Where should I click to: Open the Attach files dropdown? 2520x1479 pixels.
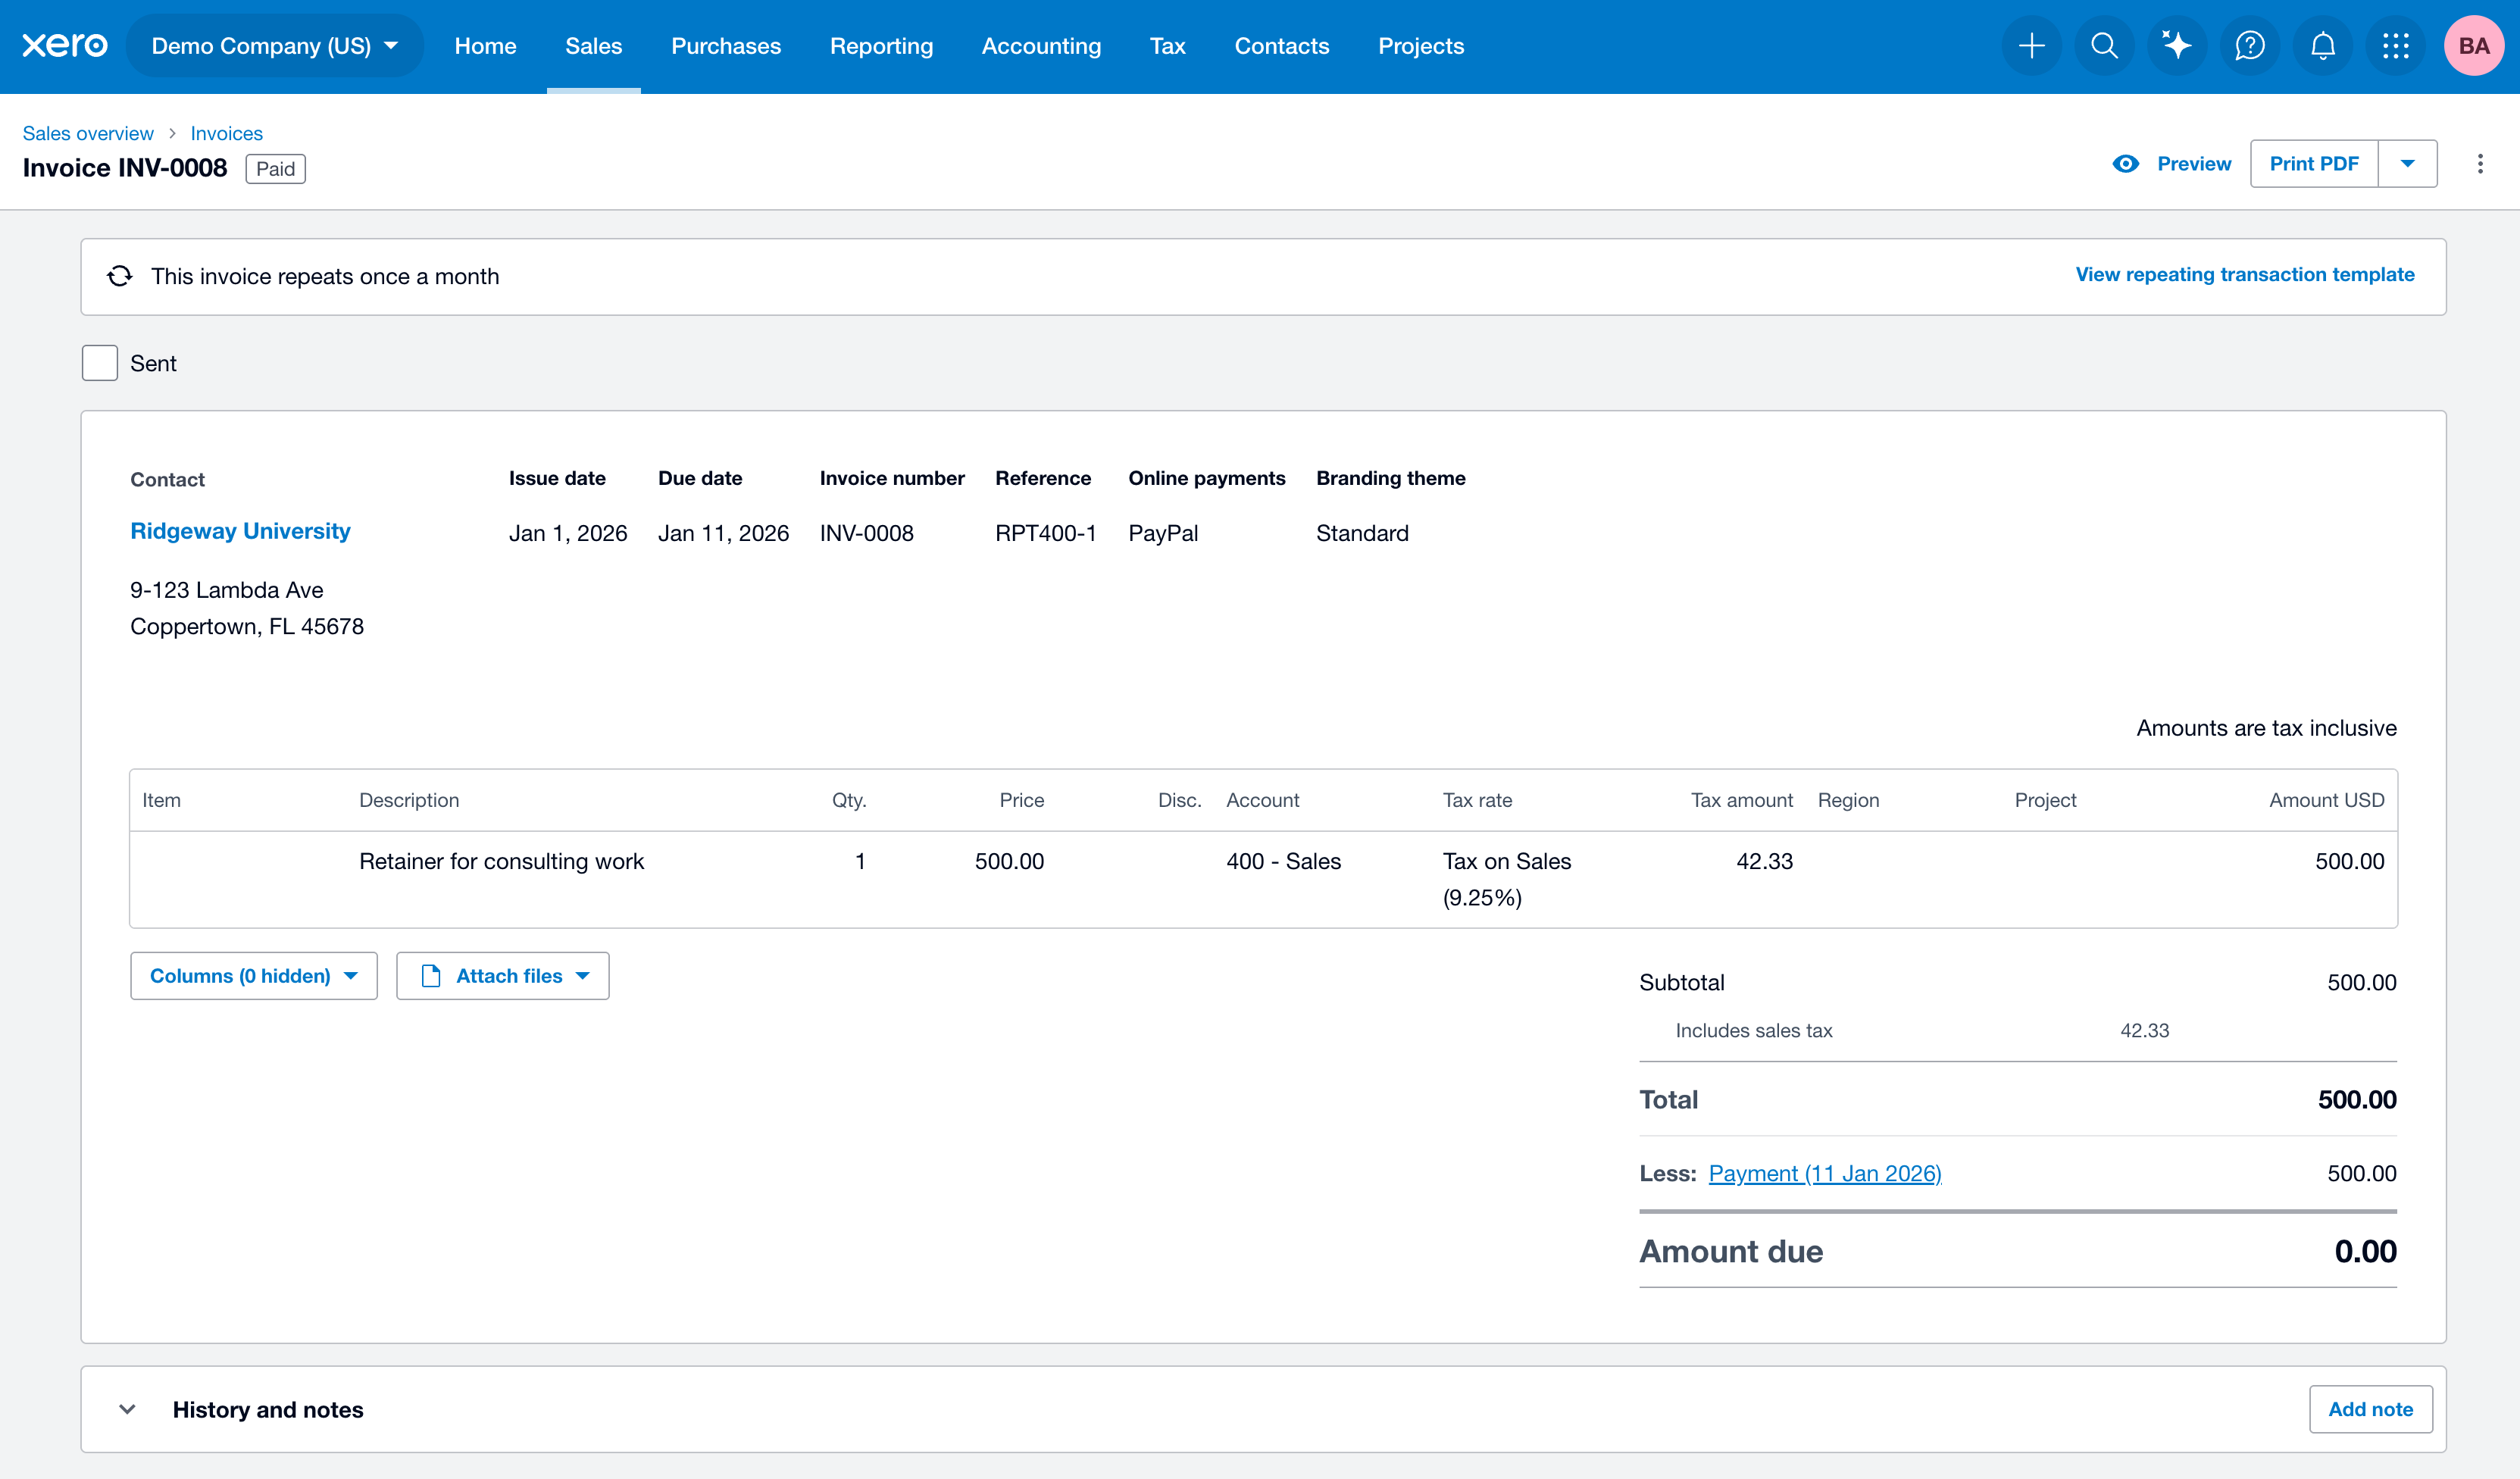click(503, 976)
